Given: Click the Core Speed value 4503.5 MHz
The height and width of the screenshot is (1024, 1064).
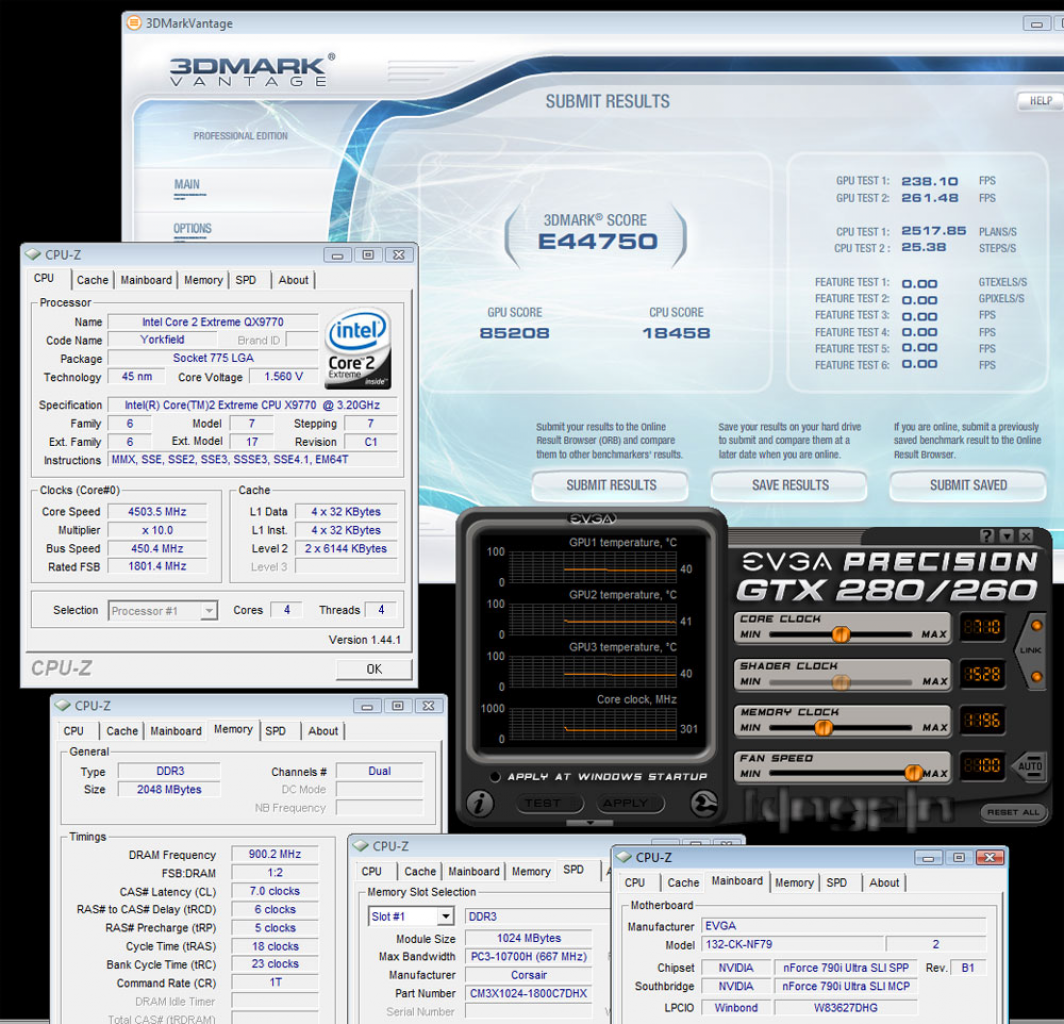Looking at the screenshot, I should [157, 512].
